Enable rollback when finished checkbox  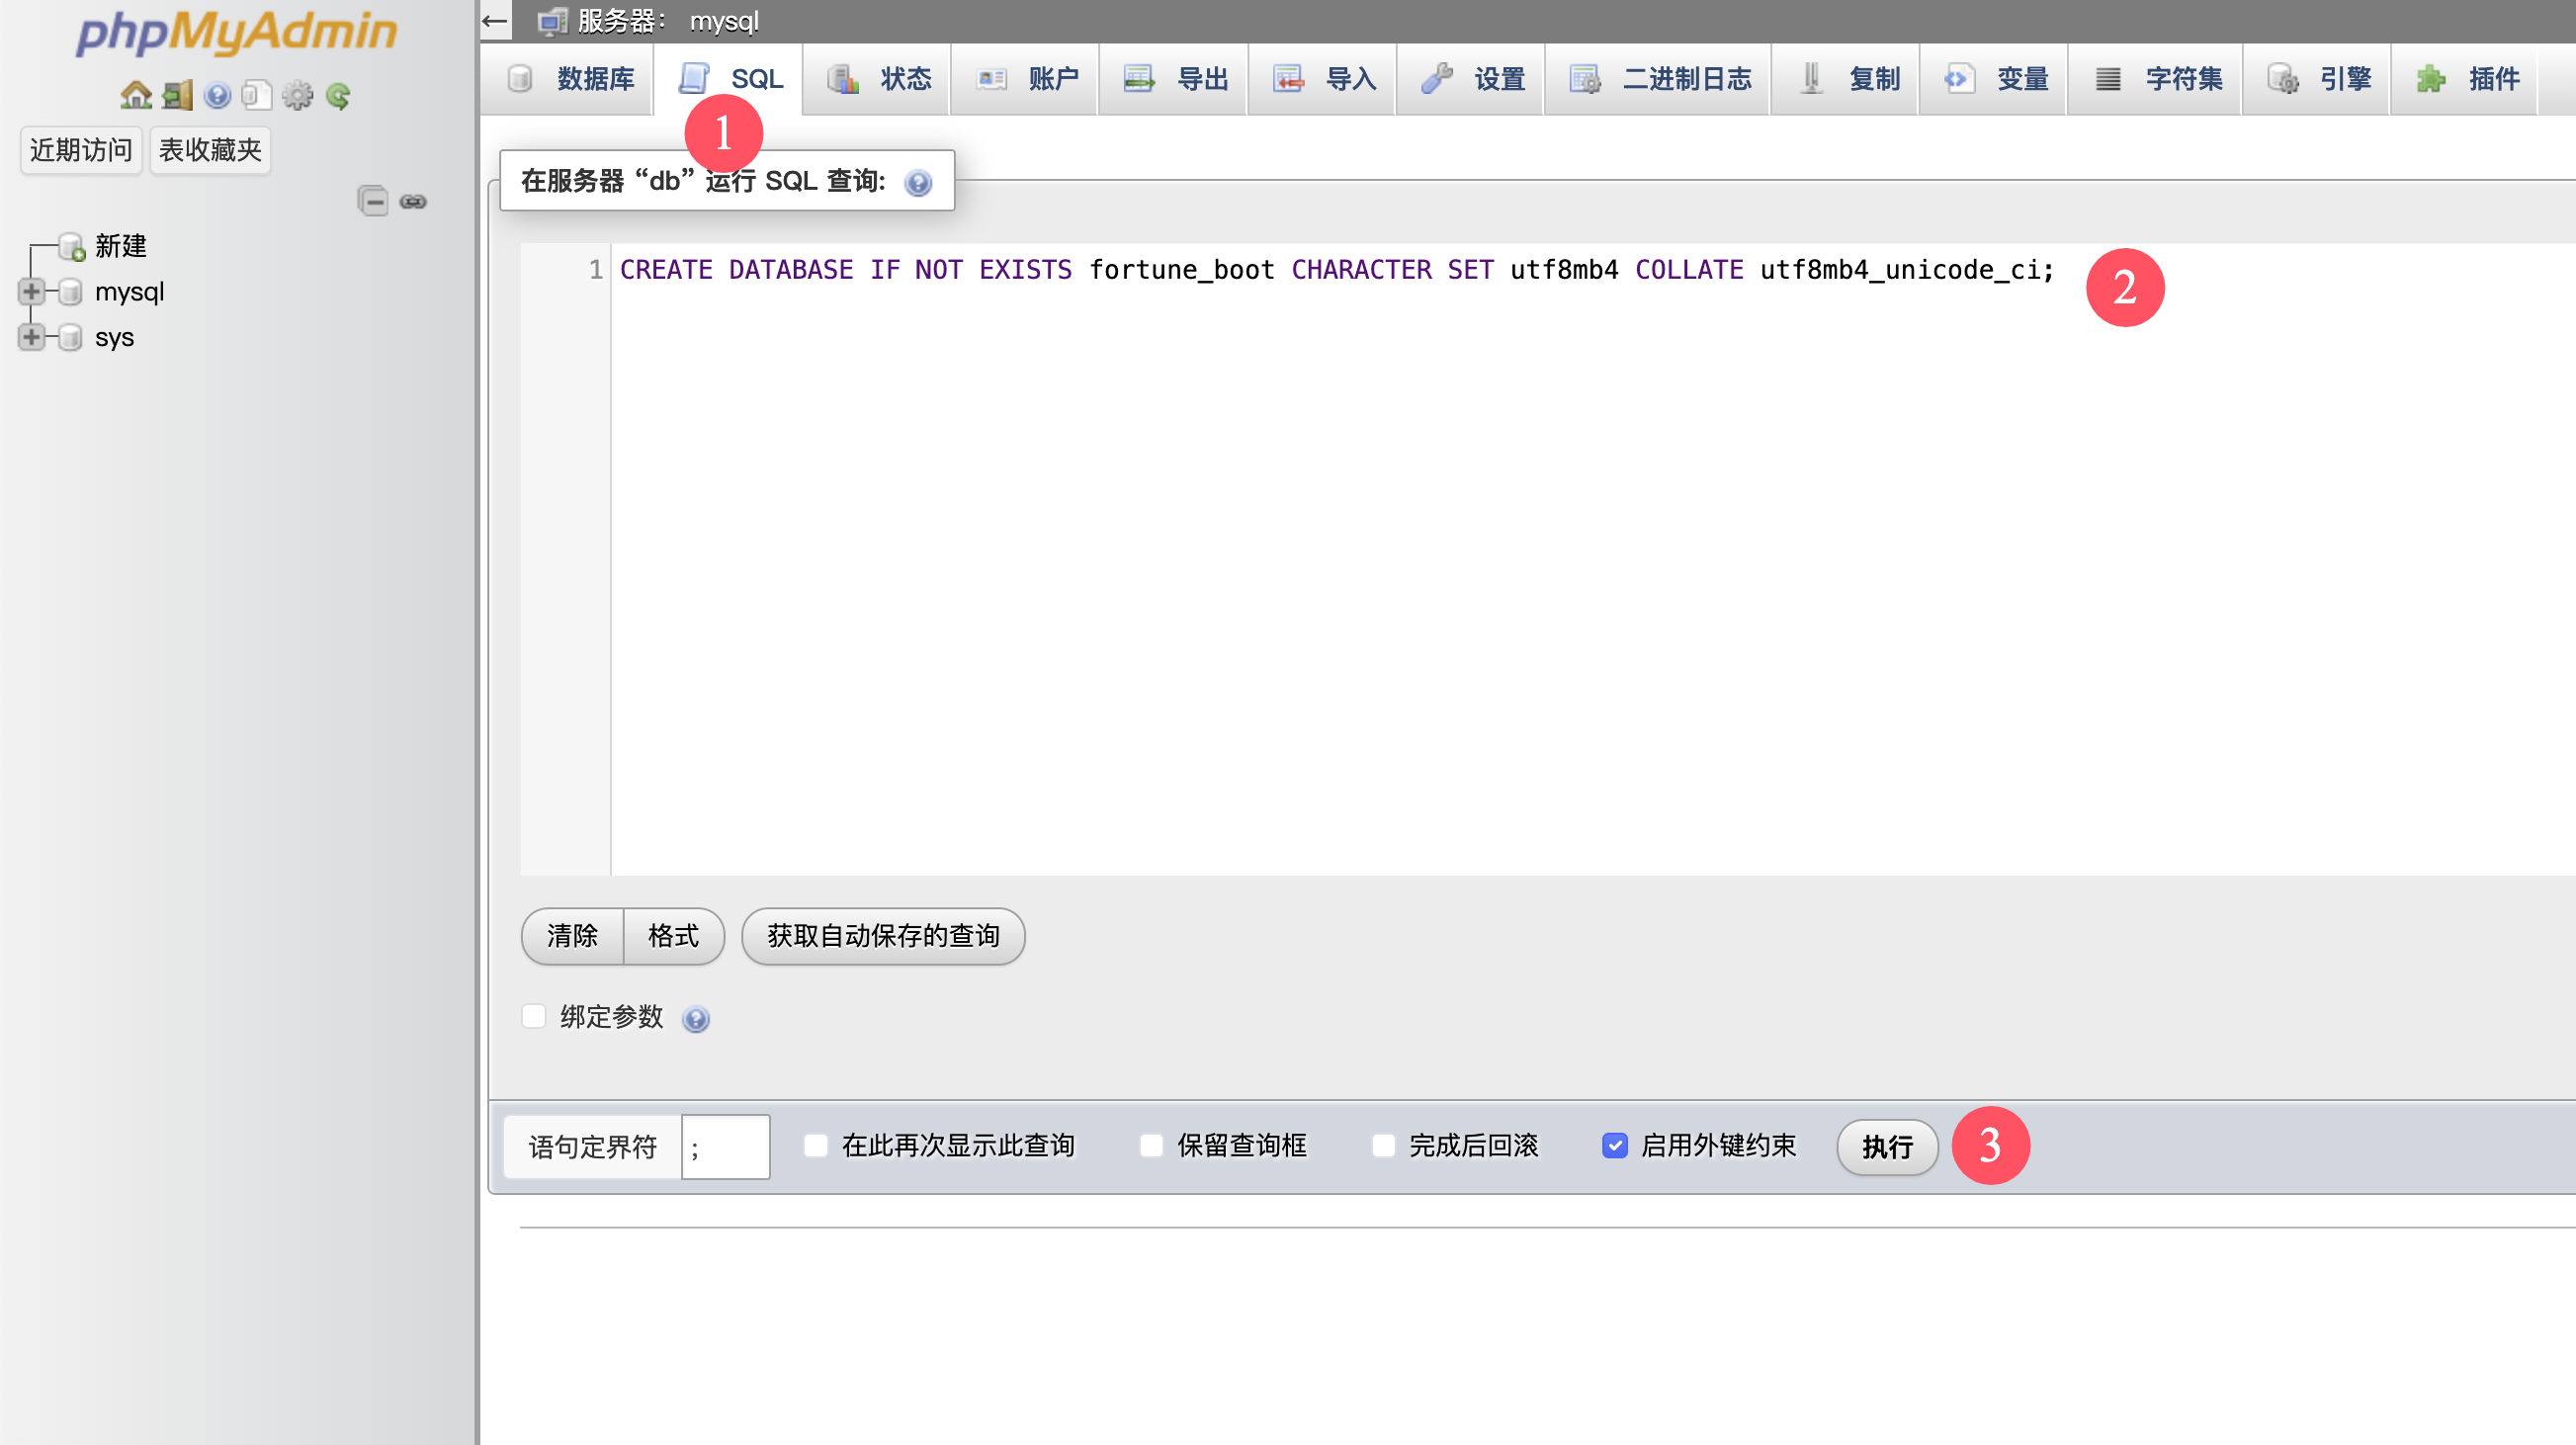(x=1383, y=1146)
